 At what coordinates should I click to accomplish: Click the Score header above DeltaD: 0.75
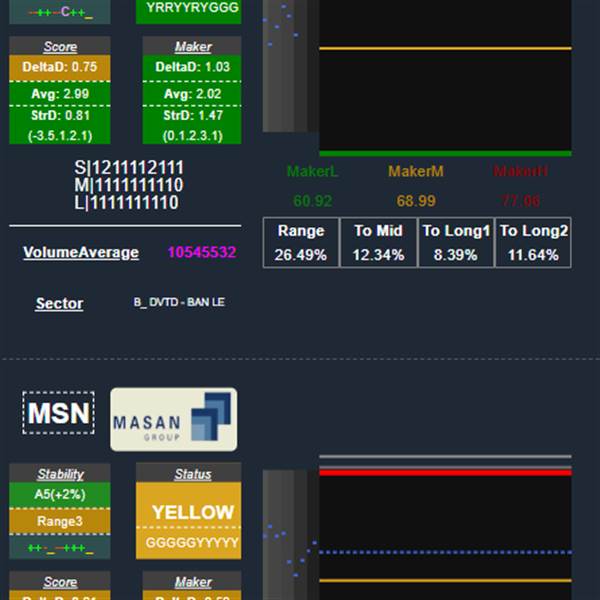pos(60,46)
